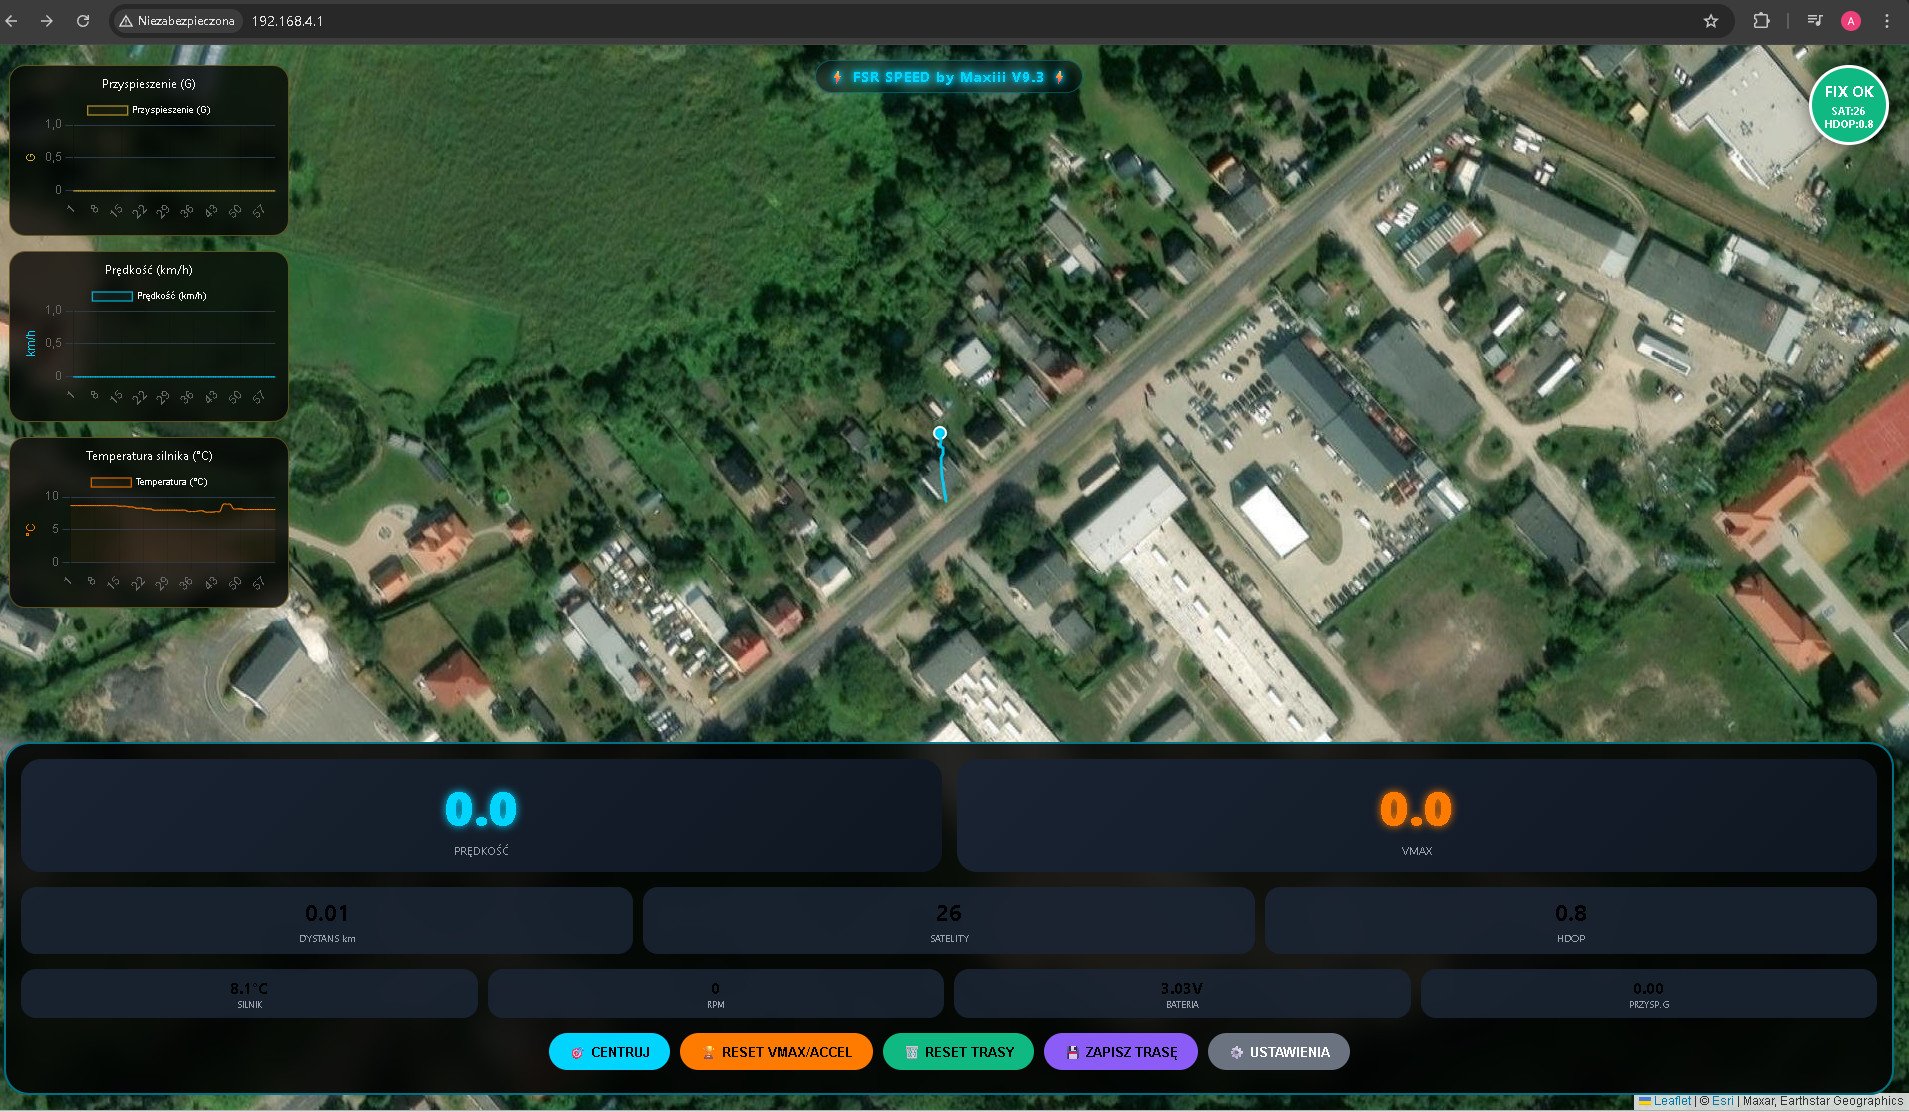Image resolution: width=1909 pixels, height=1112 pixels.
Task: Open the Leaflet attribution link
Action: pos(1671,1101)
